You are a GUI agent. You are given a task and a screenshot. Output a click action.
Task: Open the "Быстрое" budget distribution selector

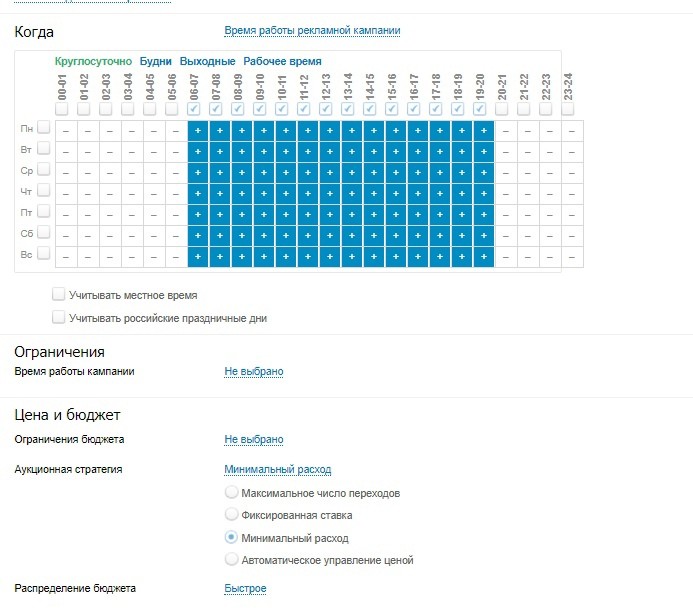tap(245, 588)
